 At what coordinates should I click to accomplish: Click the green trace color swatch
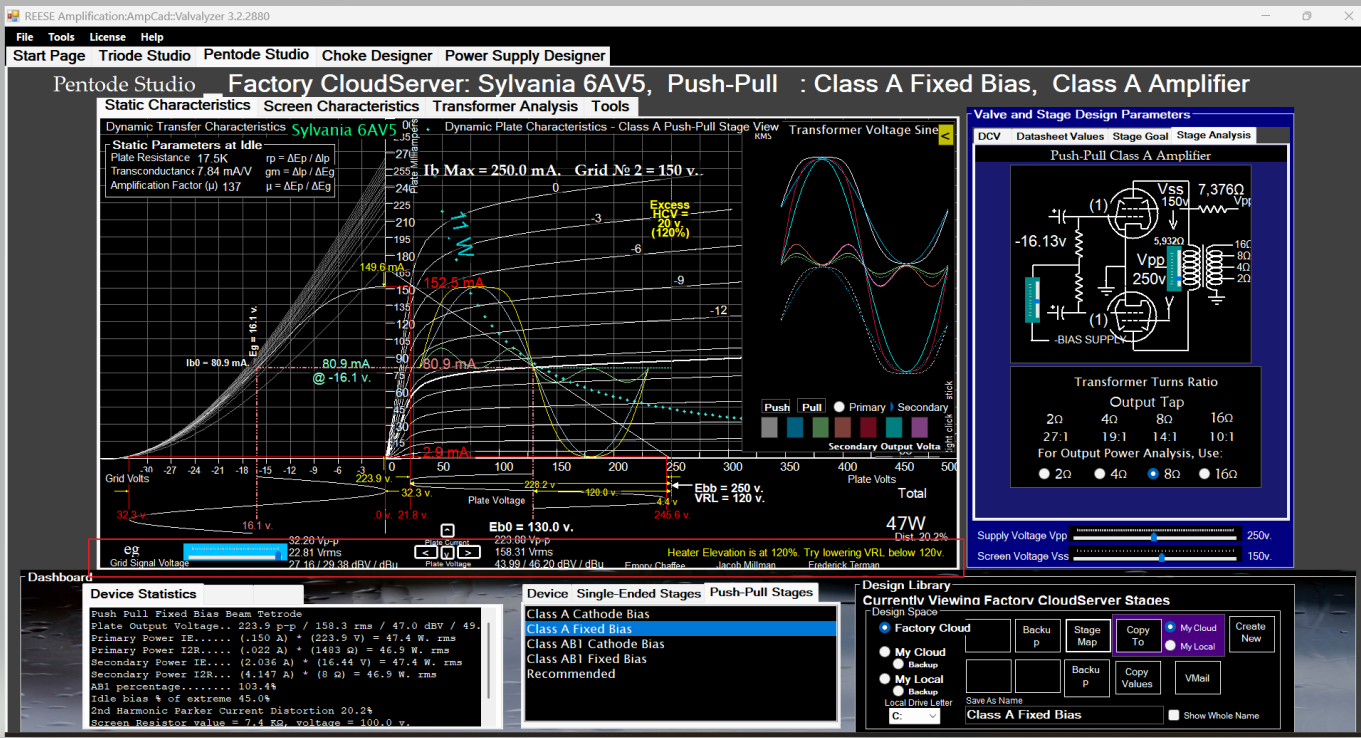coord(820,427)
